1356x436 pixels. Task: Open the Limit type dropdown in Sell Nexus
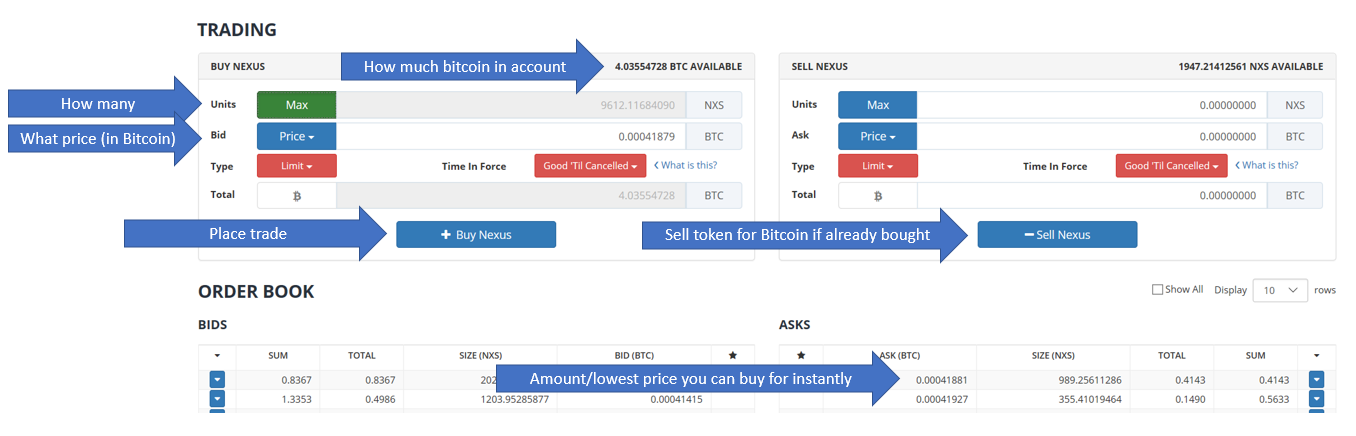(x=878, y=166)
